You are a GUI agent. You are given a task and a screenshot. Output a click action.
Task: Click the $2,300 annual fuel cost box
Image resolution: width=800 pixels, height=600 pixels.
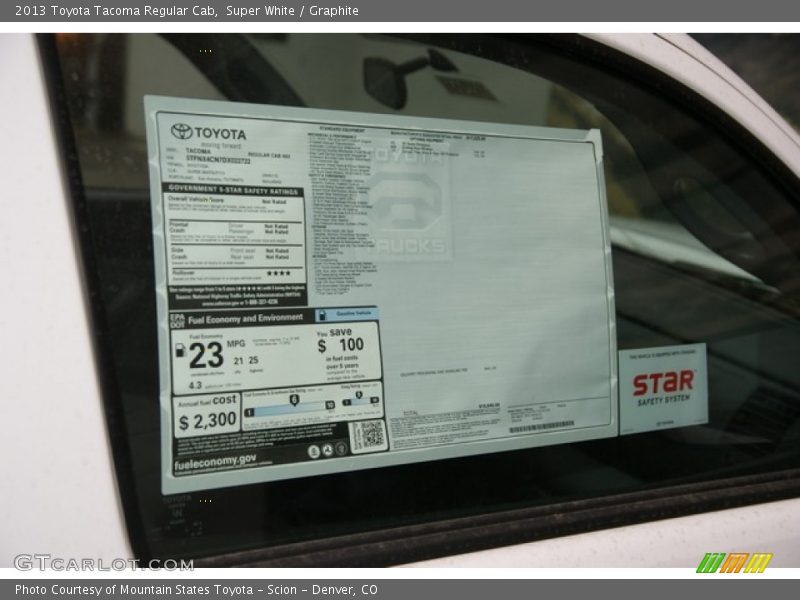click(207, 416)
